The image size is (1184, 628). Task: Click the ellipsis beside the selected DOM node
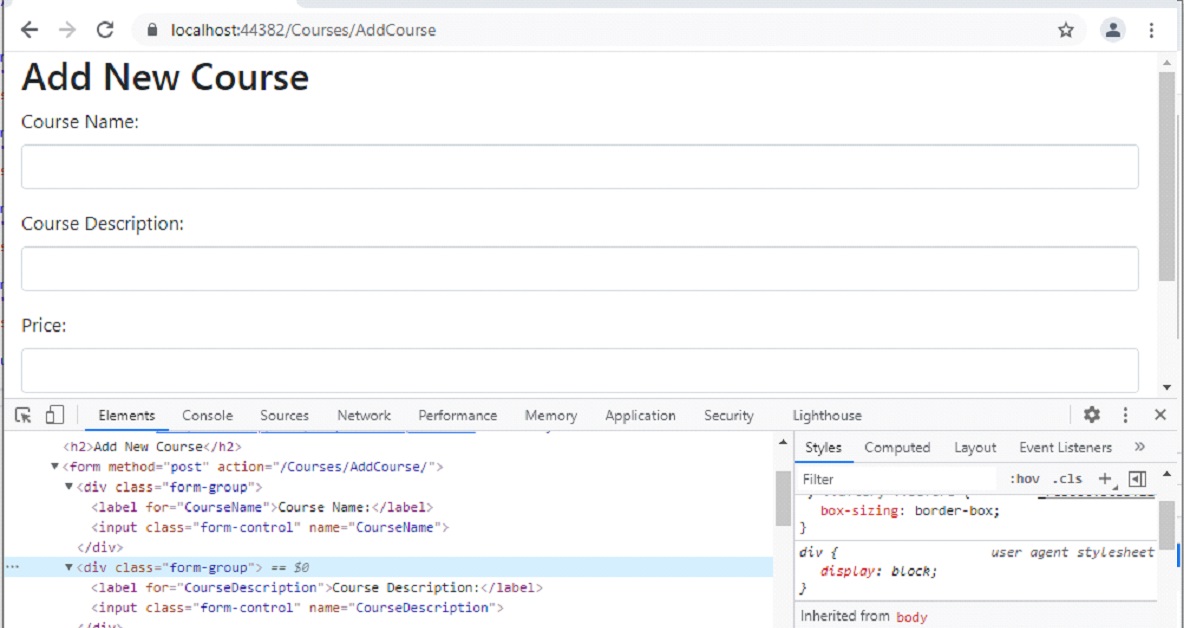pos(12,567)
